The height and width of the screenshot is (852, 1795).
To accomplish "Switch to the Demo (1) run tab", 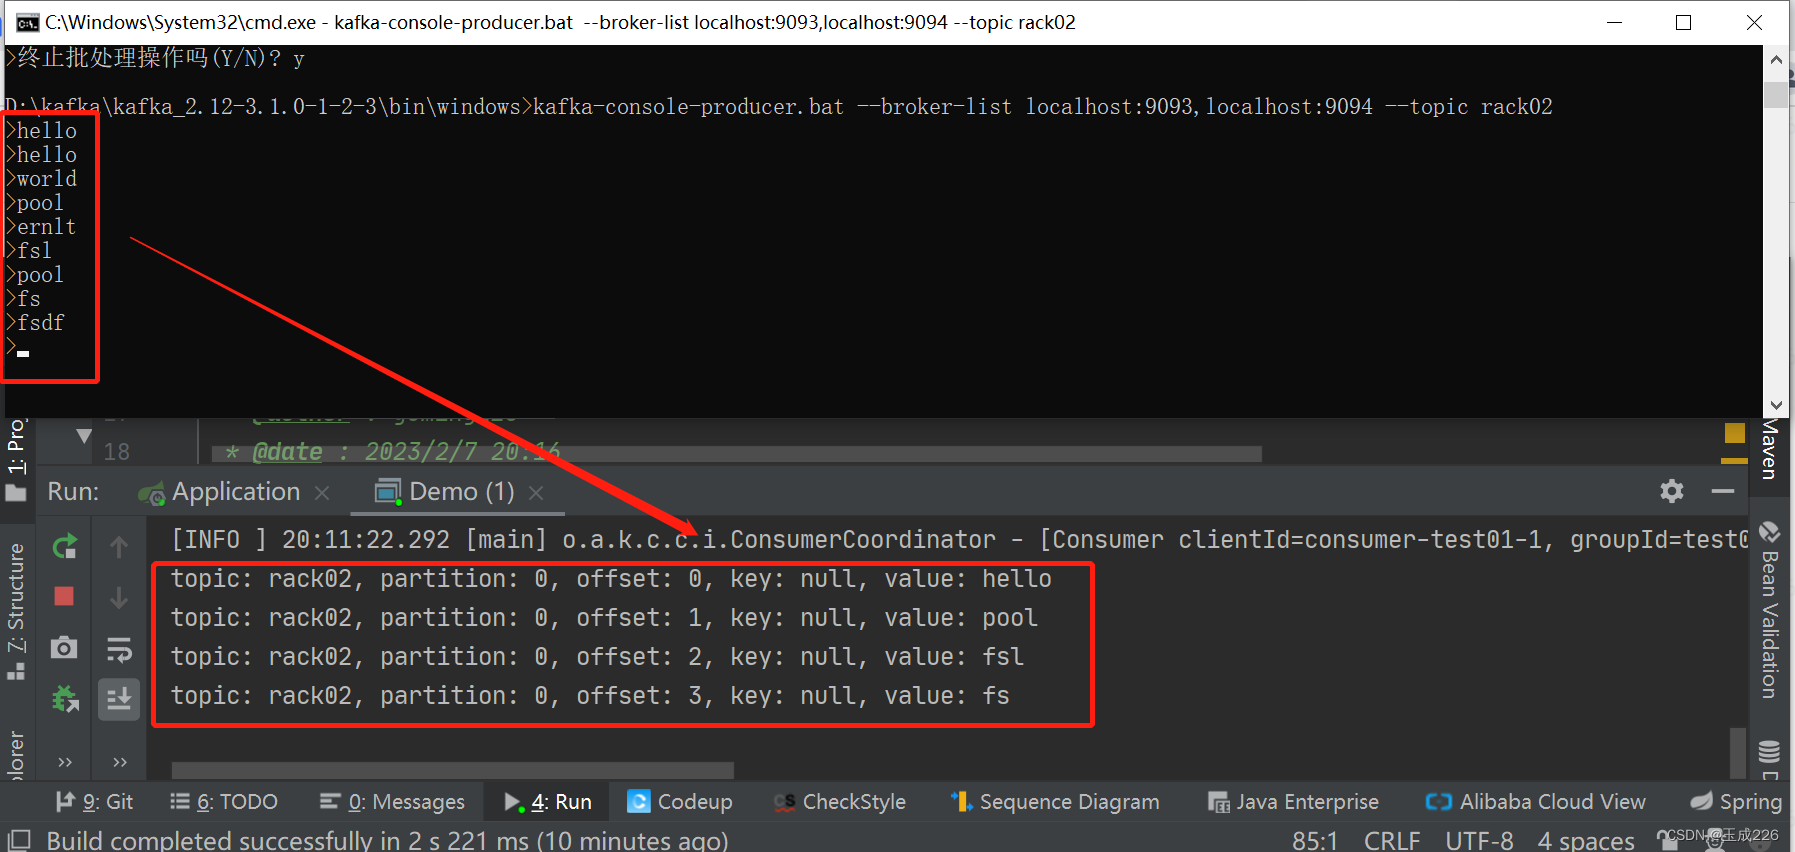I will coord(445,492).
